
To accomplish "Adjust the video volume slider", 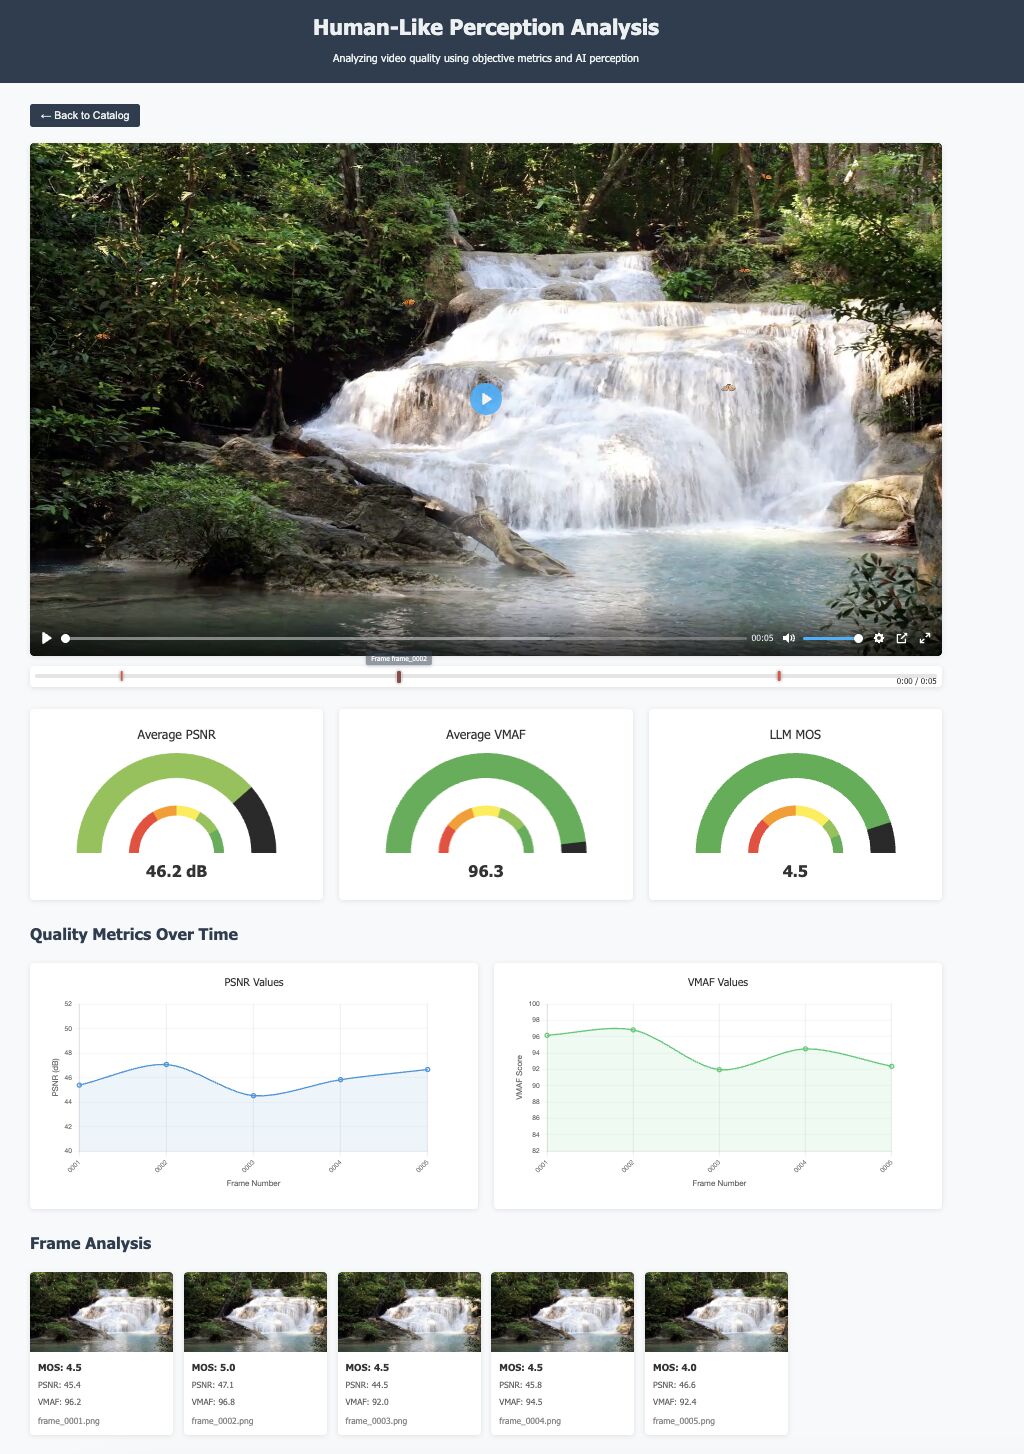I will 831,638.
